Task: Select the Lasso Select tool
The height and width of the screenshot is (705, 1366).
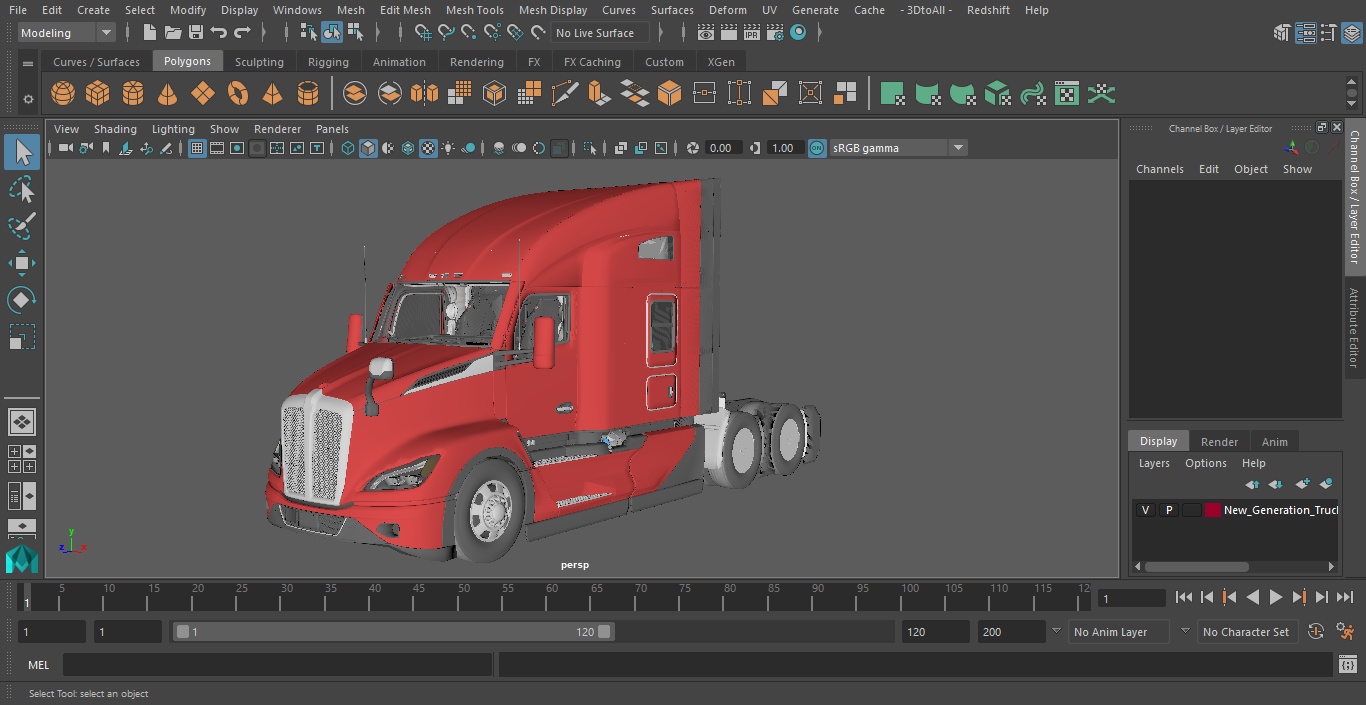Action: tap(21, 190)
